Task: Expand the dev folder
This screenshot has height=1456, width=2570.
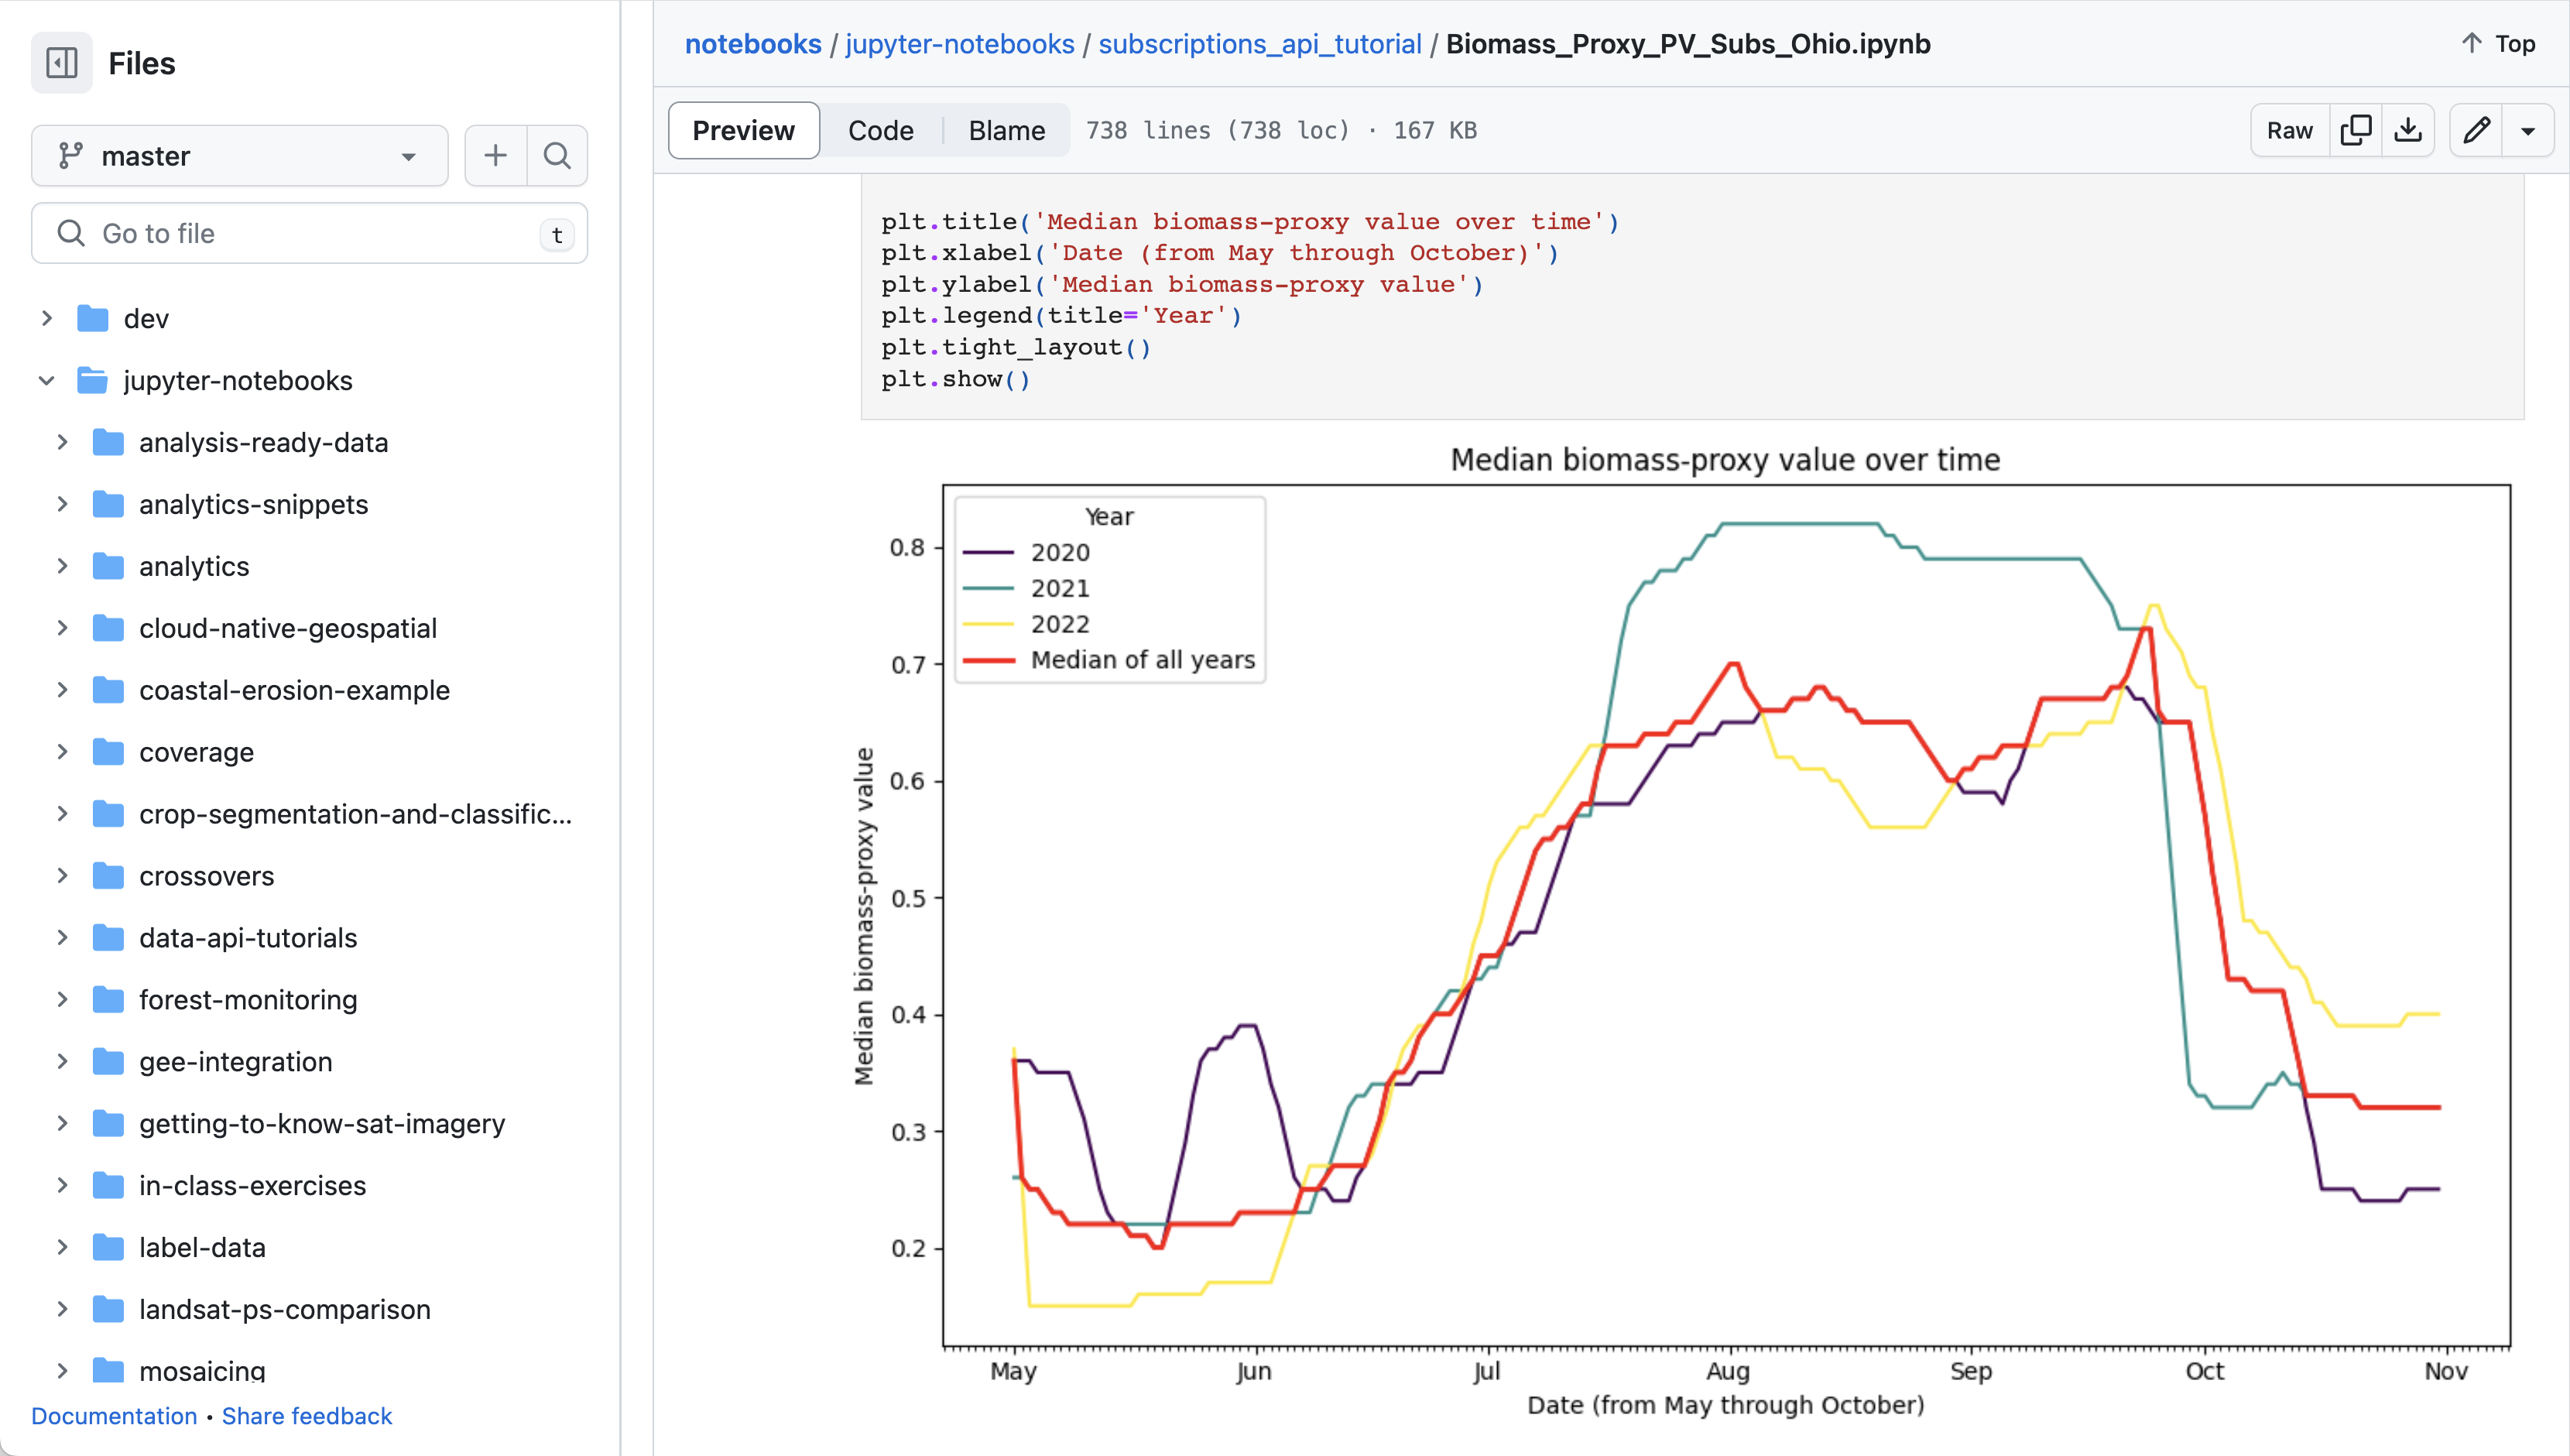Action: (47, 318)
